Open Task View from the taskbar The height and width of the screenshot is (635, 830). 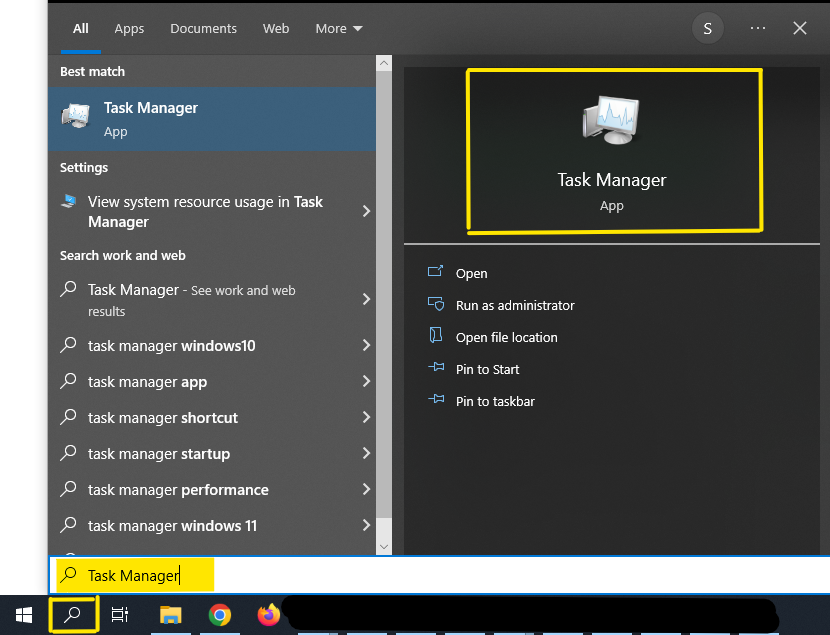point(120,615)
